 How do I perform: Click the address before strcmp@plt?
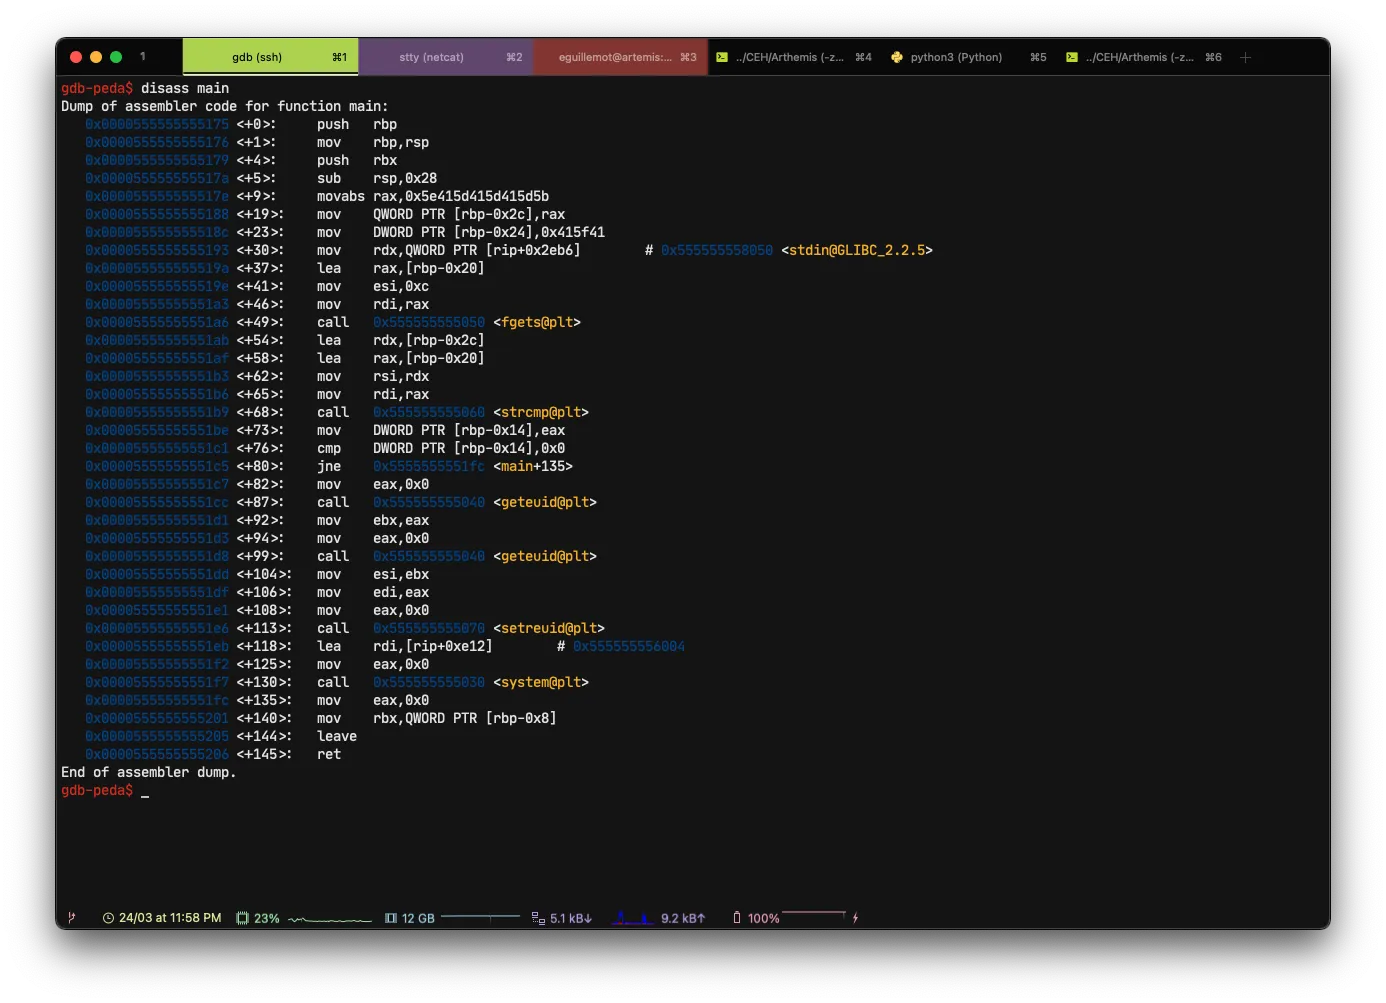(x=428, y=412)
